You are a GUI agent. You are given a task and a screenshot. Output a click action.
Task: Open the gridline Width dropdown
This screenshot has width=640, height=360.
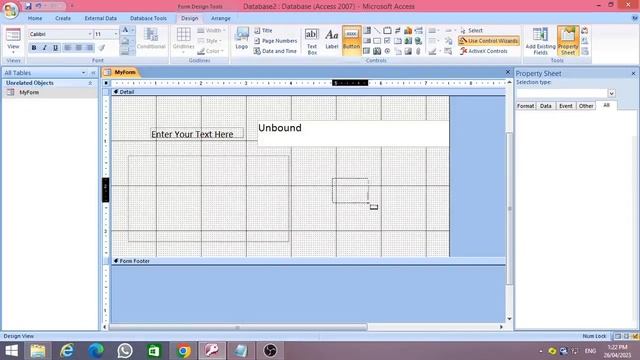coord(211,31)
